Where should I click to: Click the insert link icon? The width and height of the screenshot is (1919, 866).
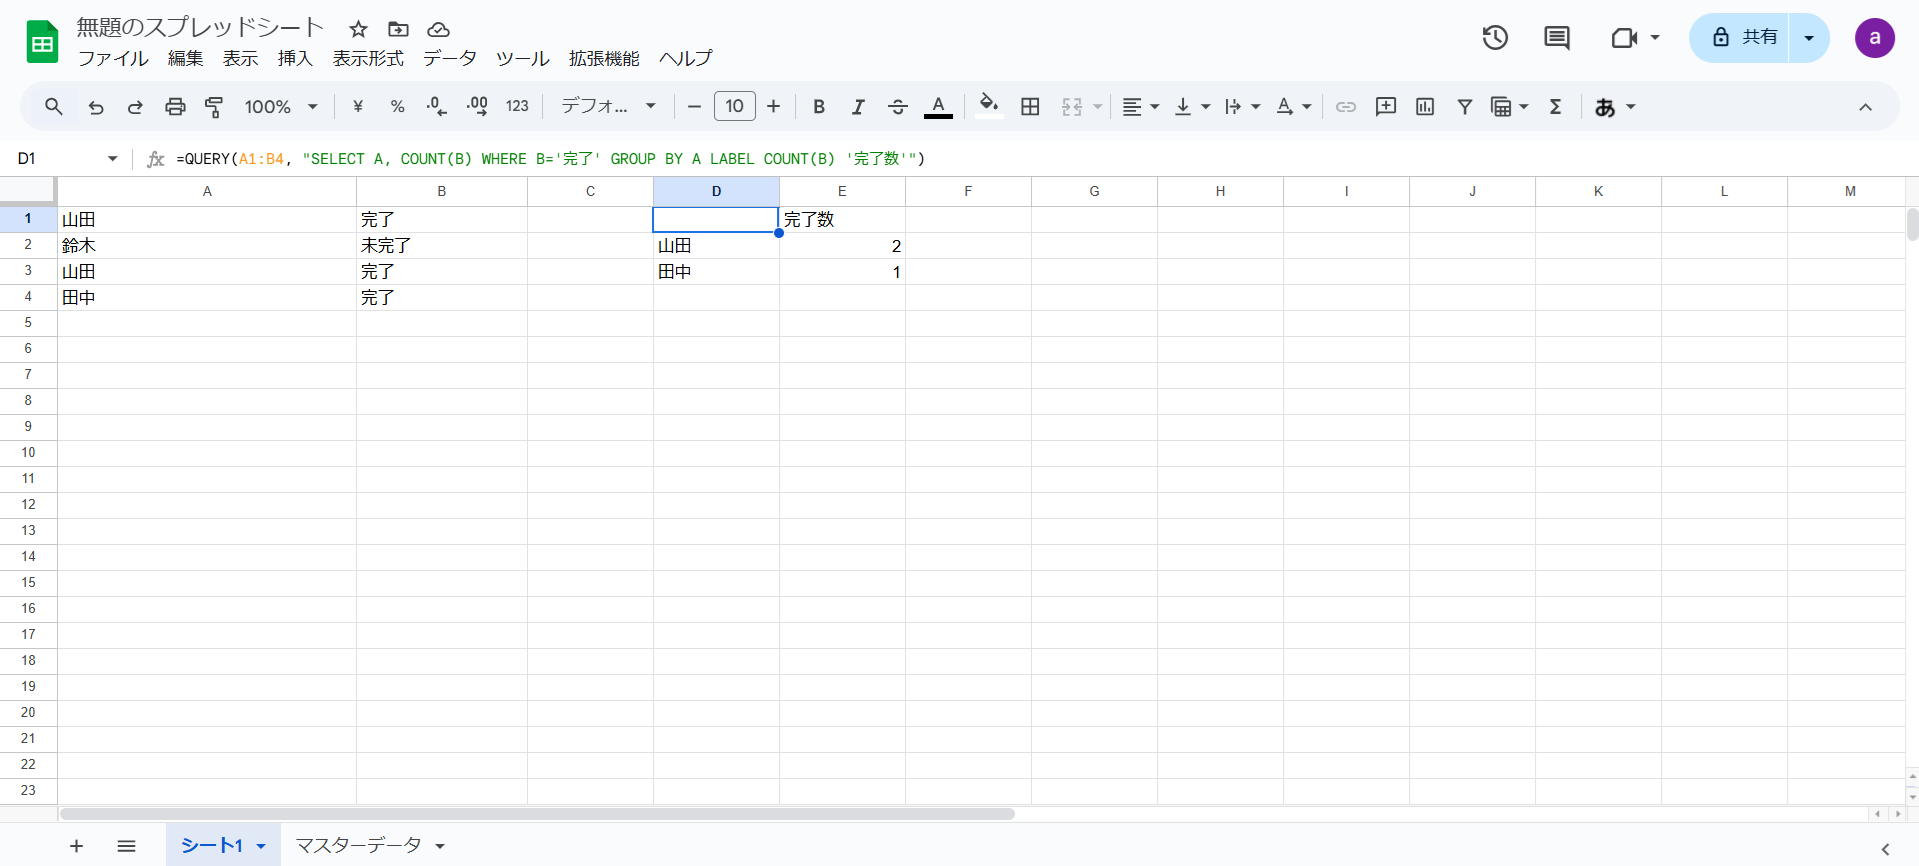pos(1346,107)
